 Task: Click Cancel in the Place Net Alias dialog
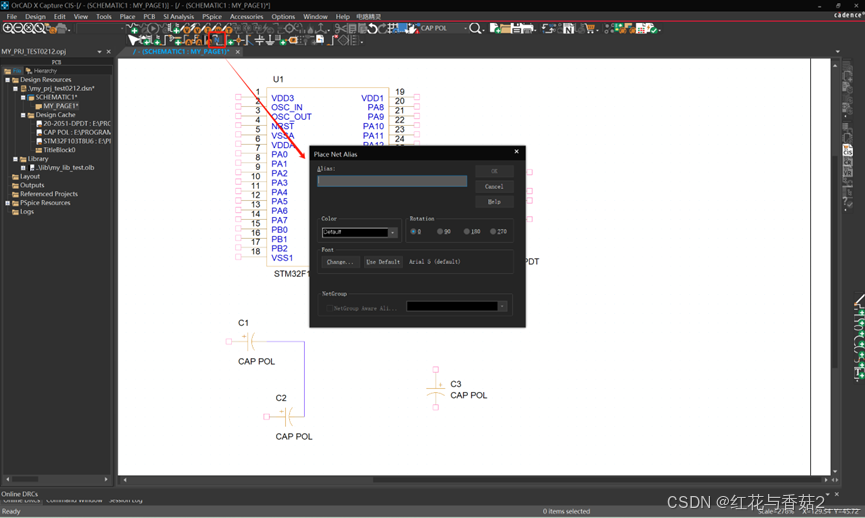pyautogui.click(x=494, y=186)
